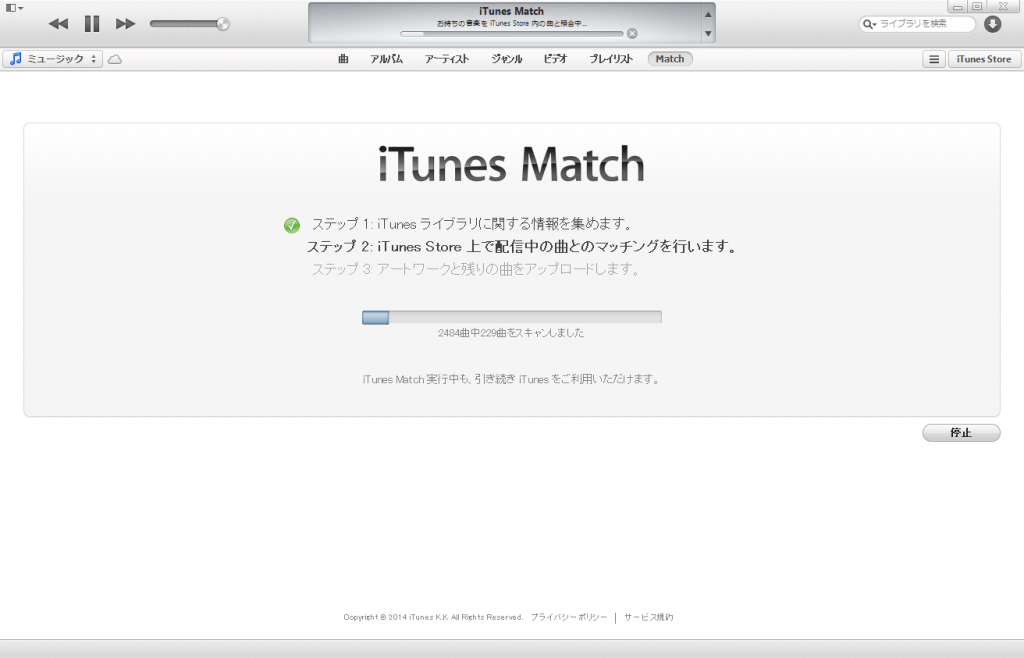The width and height of the screenshot is (1024, 658).
Task: Click the top status progress bar
Action: (x=511, y=33)
